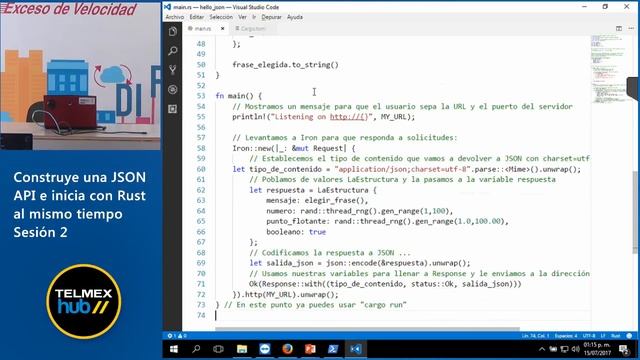Image resolution: width=640 pixels, height=360 pixels.
Task: Click the volume icon in the system tray
Action: coord(576,349)
